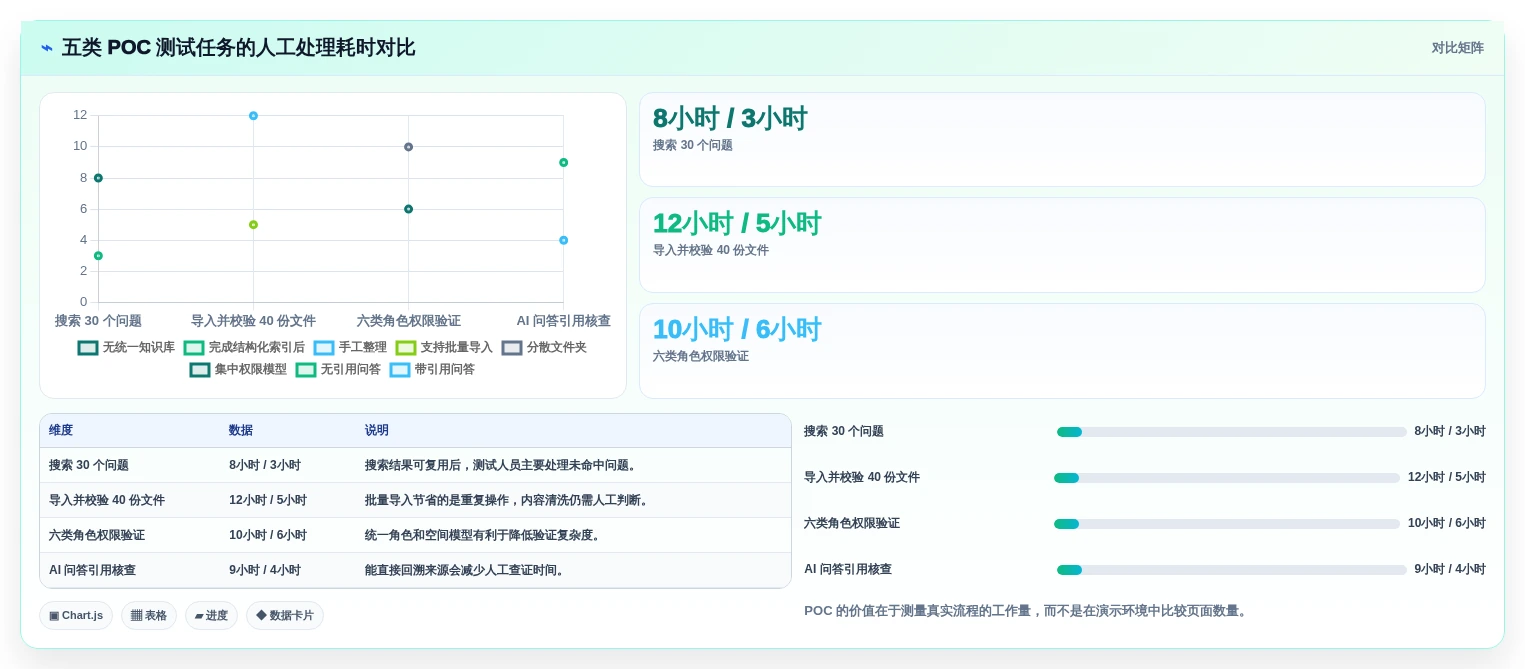Click the 数据 column header
Screen dimensions: 1525x669
[241, 430]
